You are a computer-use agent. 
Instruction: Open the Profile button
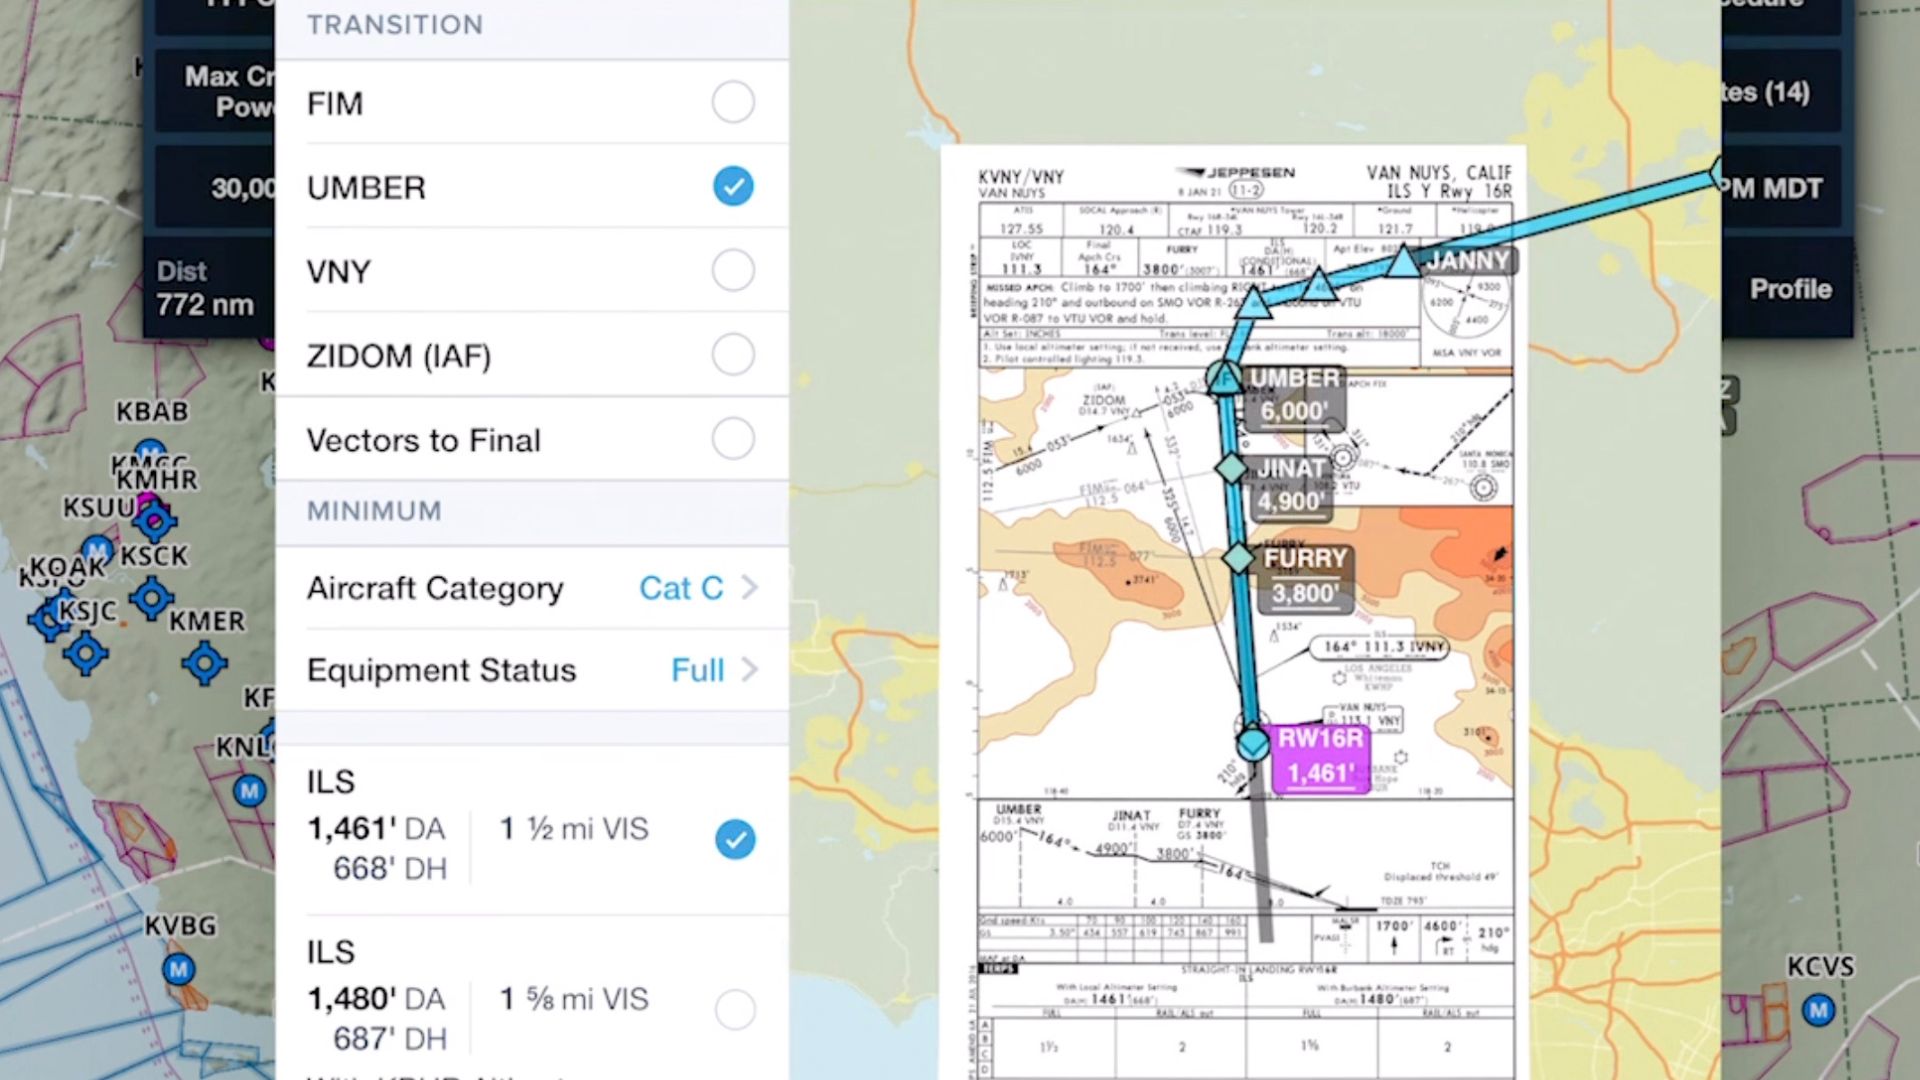pos(1790,289)
